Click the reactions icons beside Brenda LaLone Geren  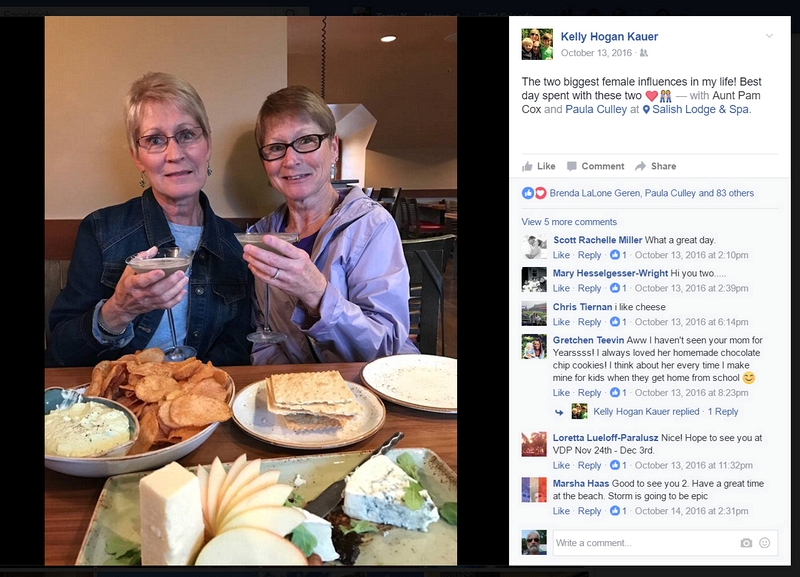coord(534,193)
